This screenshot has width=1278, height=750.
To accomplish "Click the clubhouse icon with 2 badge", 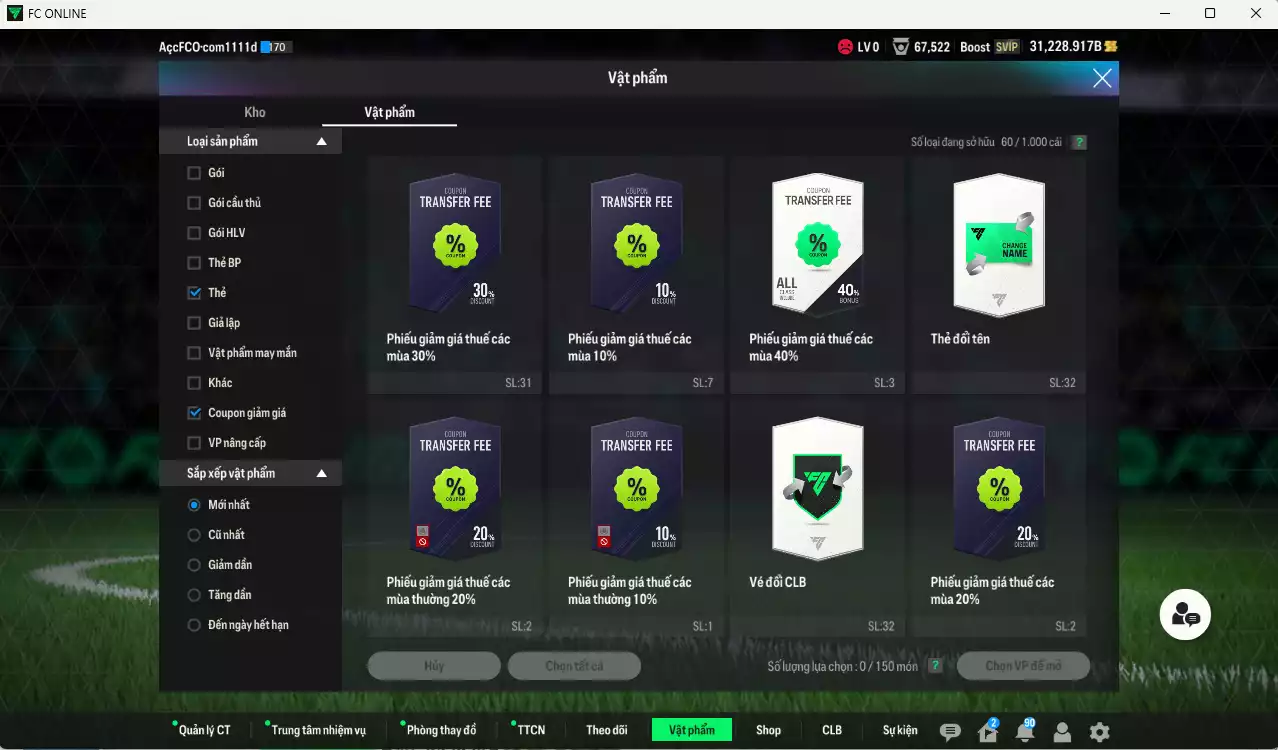I will click(x=987, y=732).
